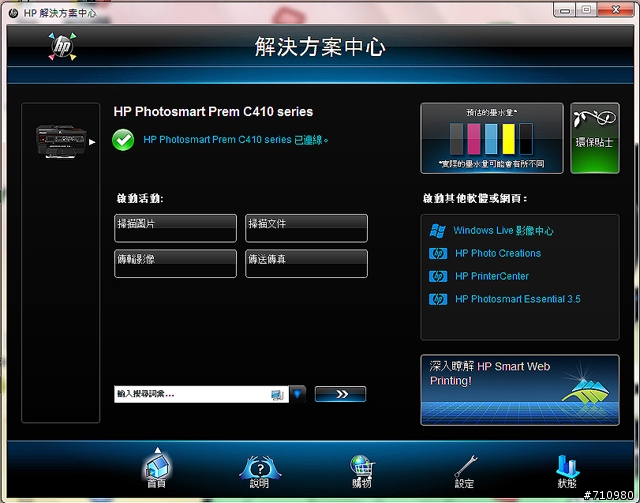The height and width of the screenshot is (503, 640).
Task: Click the HP icon beside HP Photosmart Essential
Action: pos(438,299)
